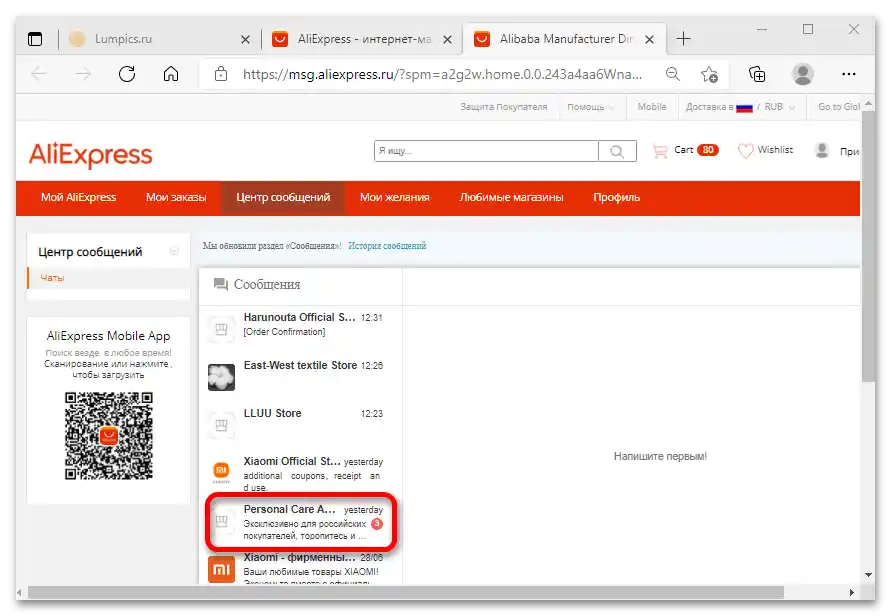891x616 pixels.
Task: Click the address bar URL
Action: [442, 74]
